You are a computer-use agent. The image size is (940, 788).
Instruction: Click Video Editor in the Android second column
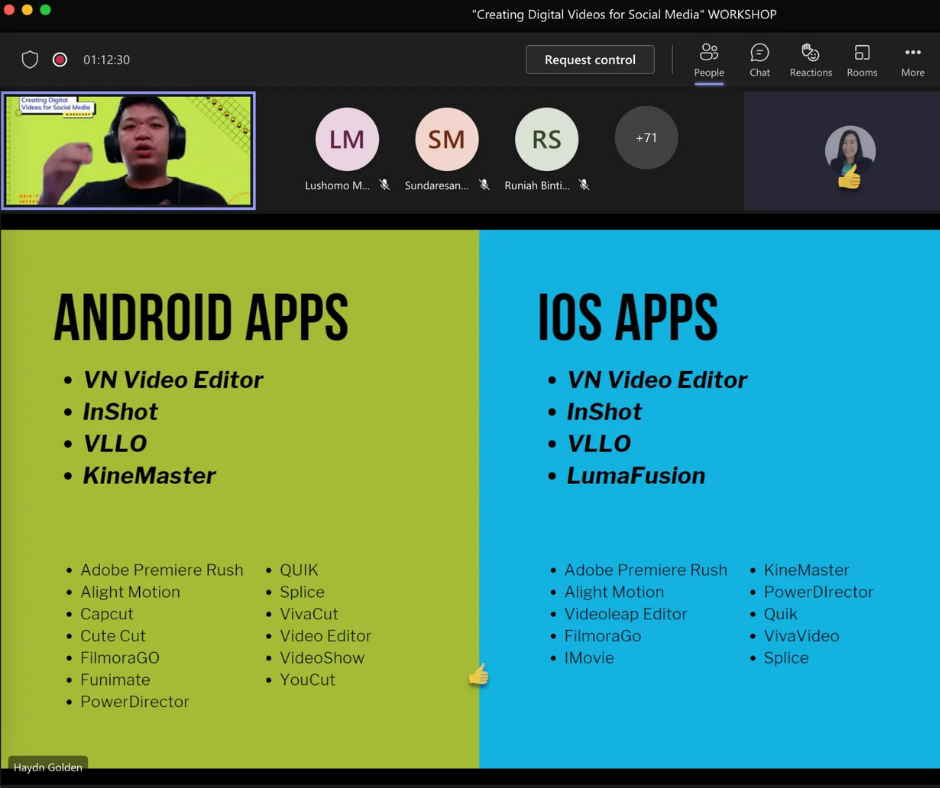[x=326, y=636]
